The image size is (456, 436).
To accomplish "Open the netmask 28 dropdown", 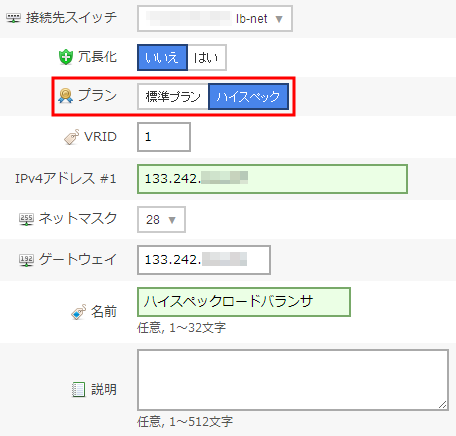I will pos(161,220).
